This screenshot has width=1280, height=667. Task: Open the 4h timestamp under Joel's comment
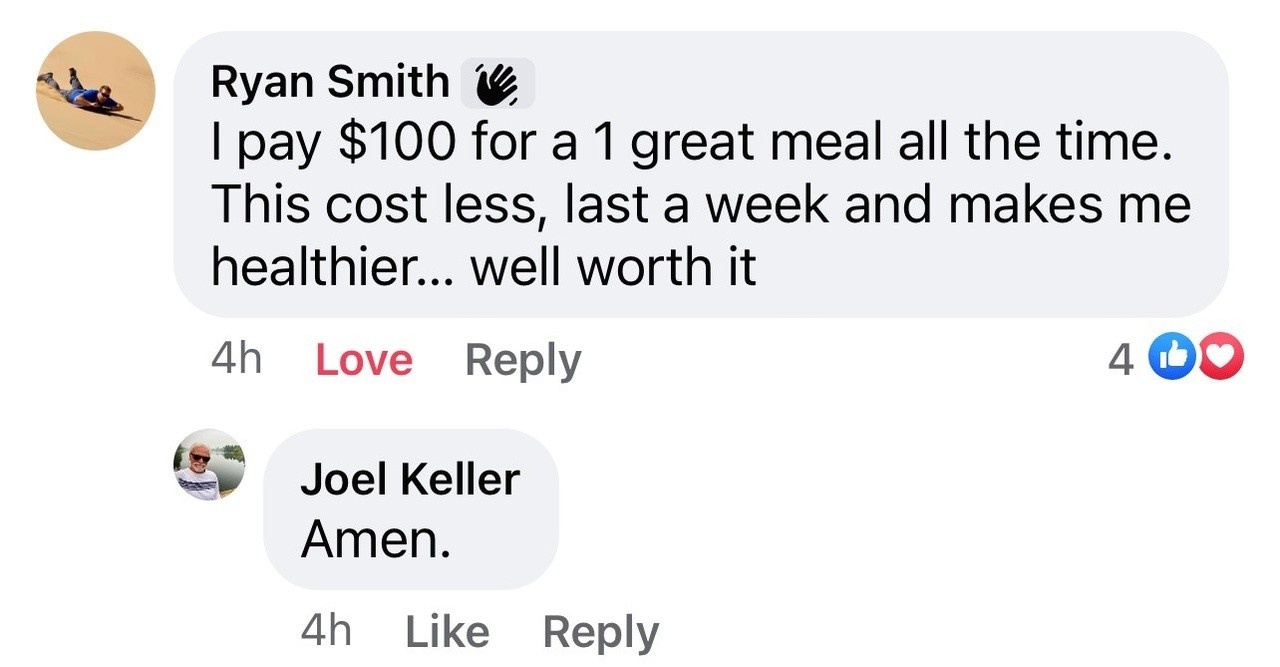[x=325, y=632]
